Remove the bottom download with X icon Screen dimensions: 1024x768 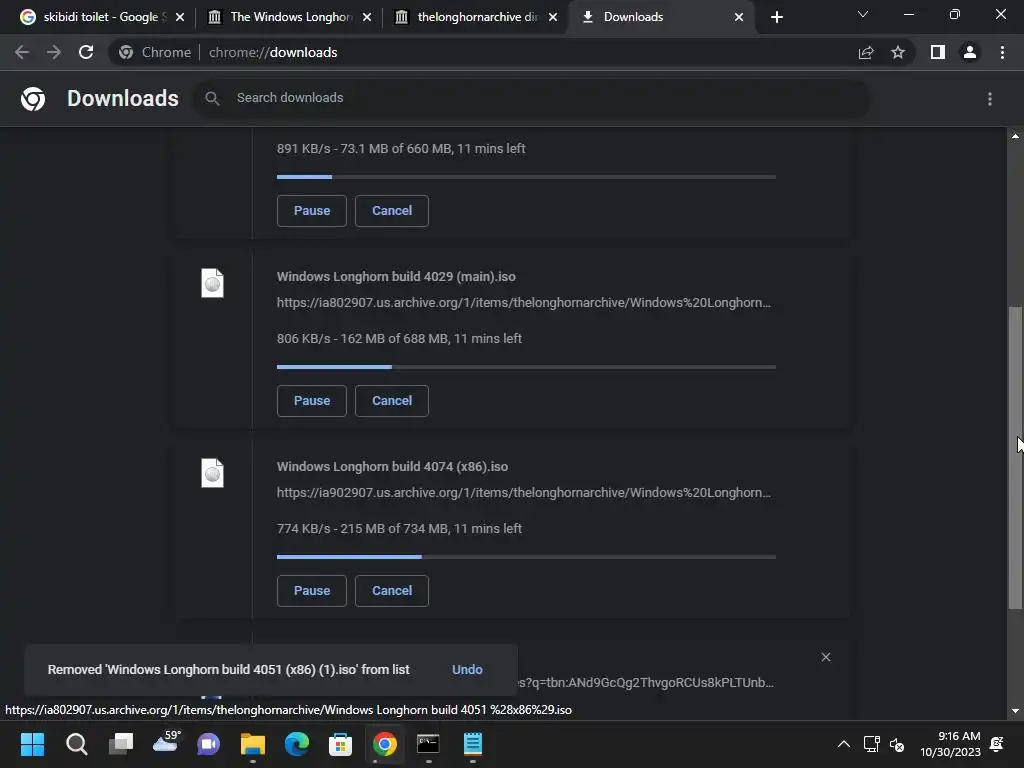pyautogui.click(x=825, y=657)
